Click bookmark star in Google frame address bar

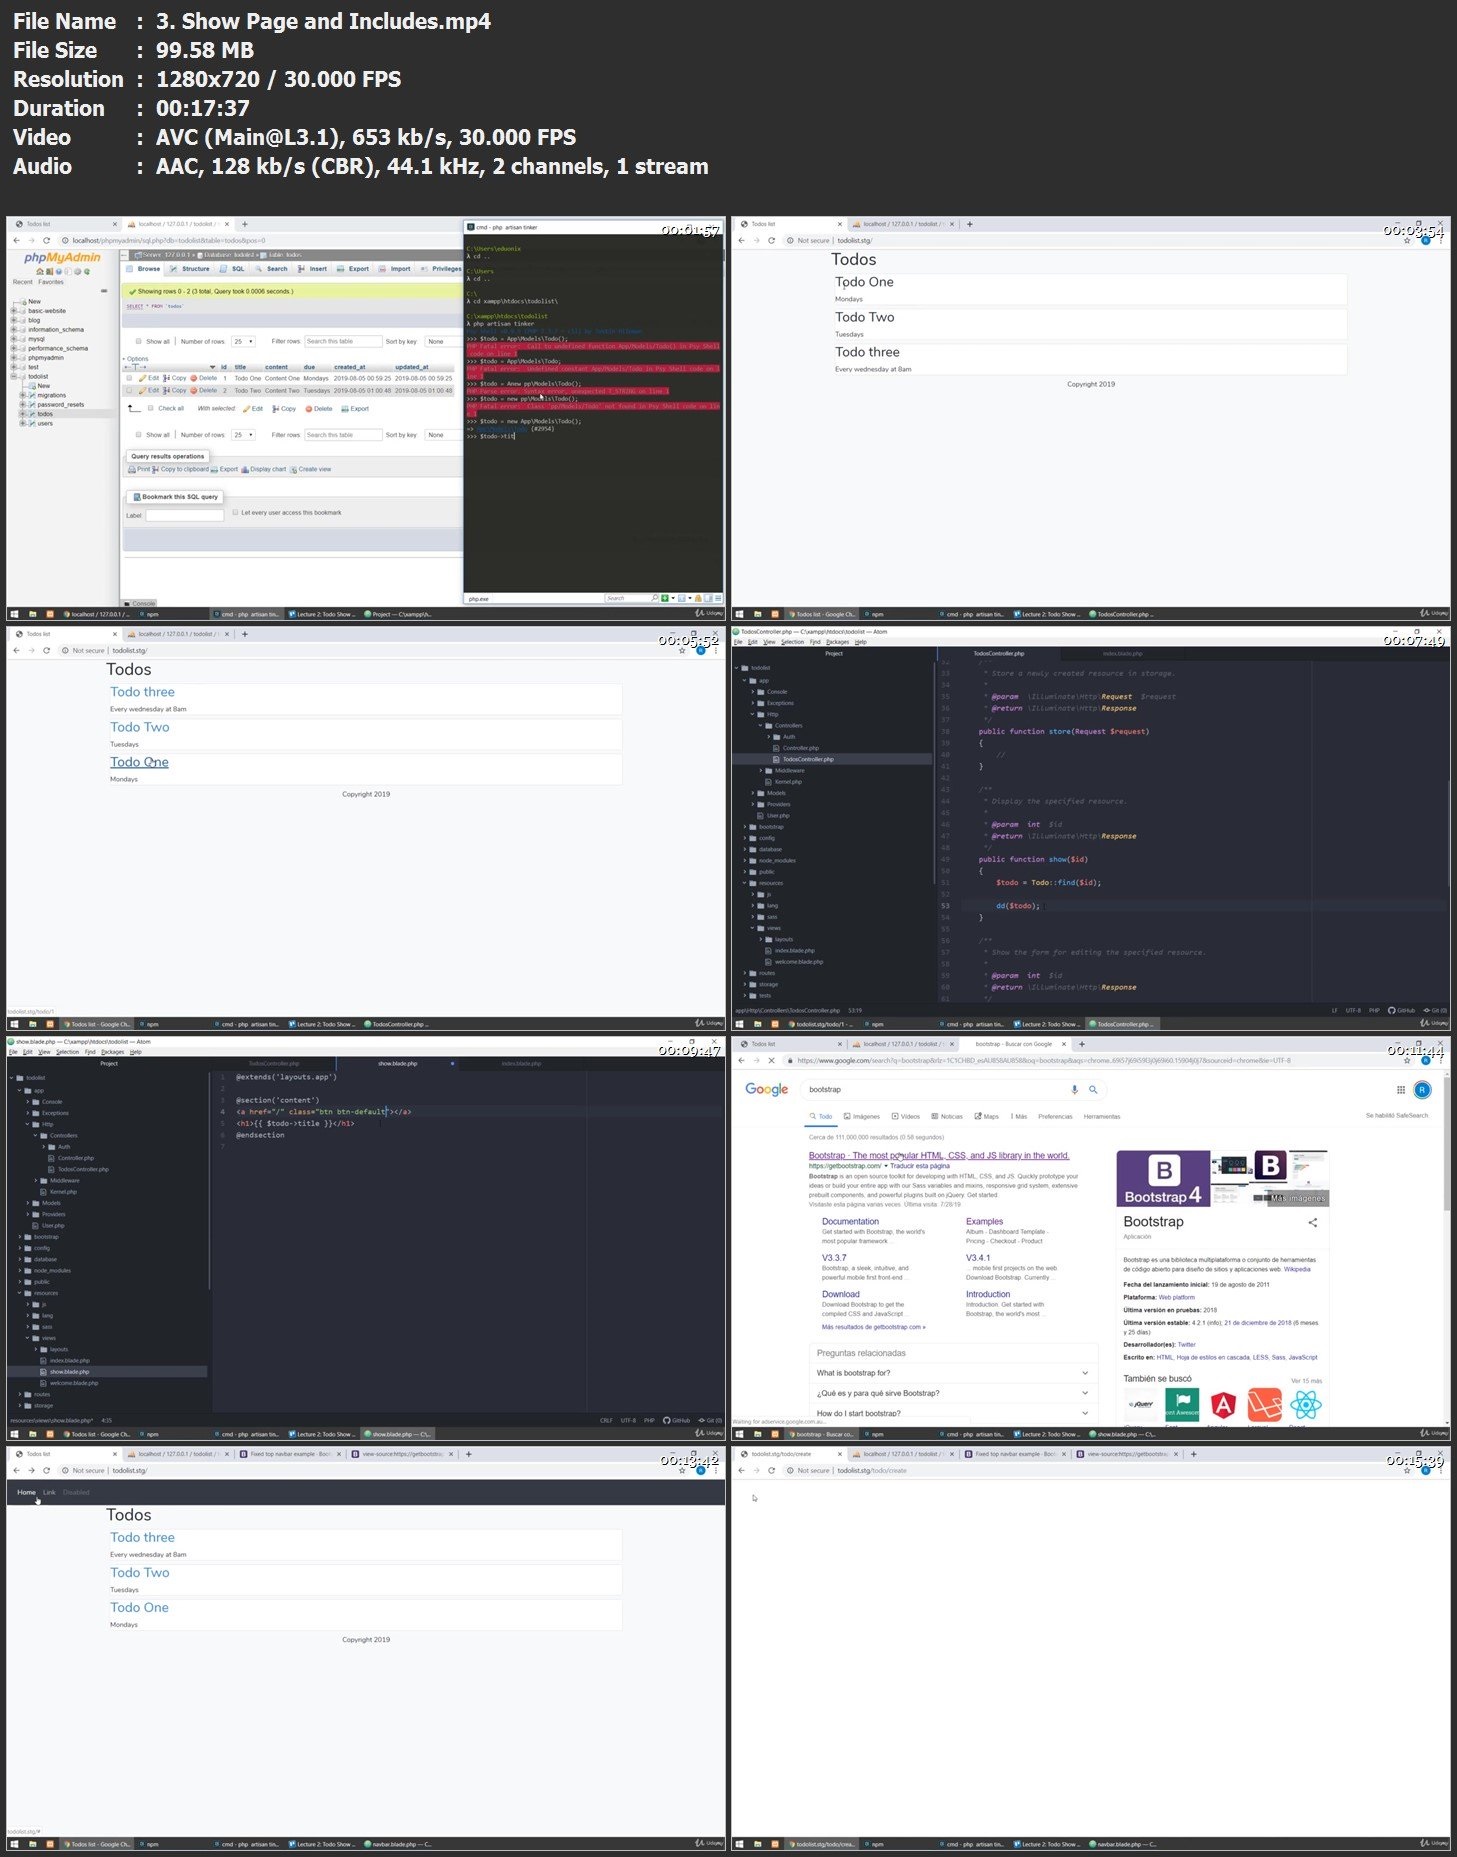1407,1060
